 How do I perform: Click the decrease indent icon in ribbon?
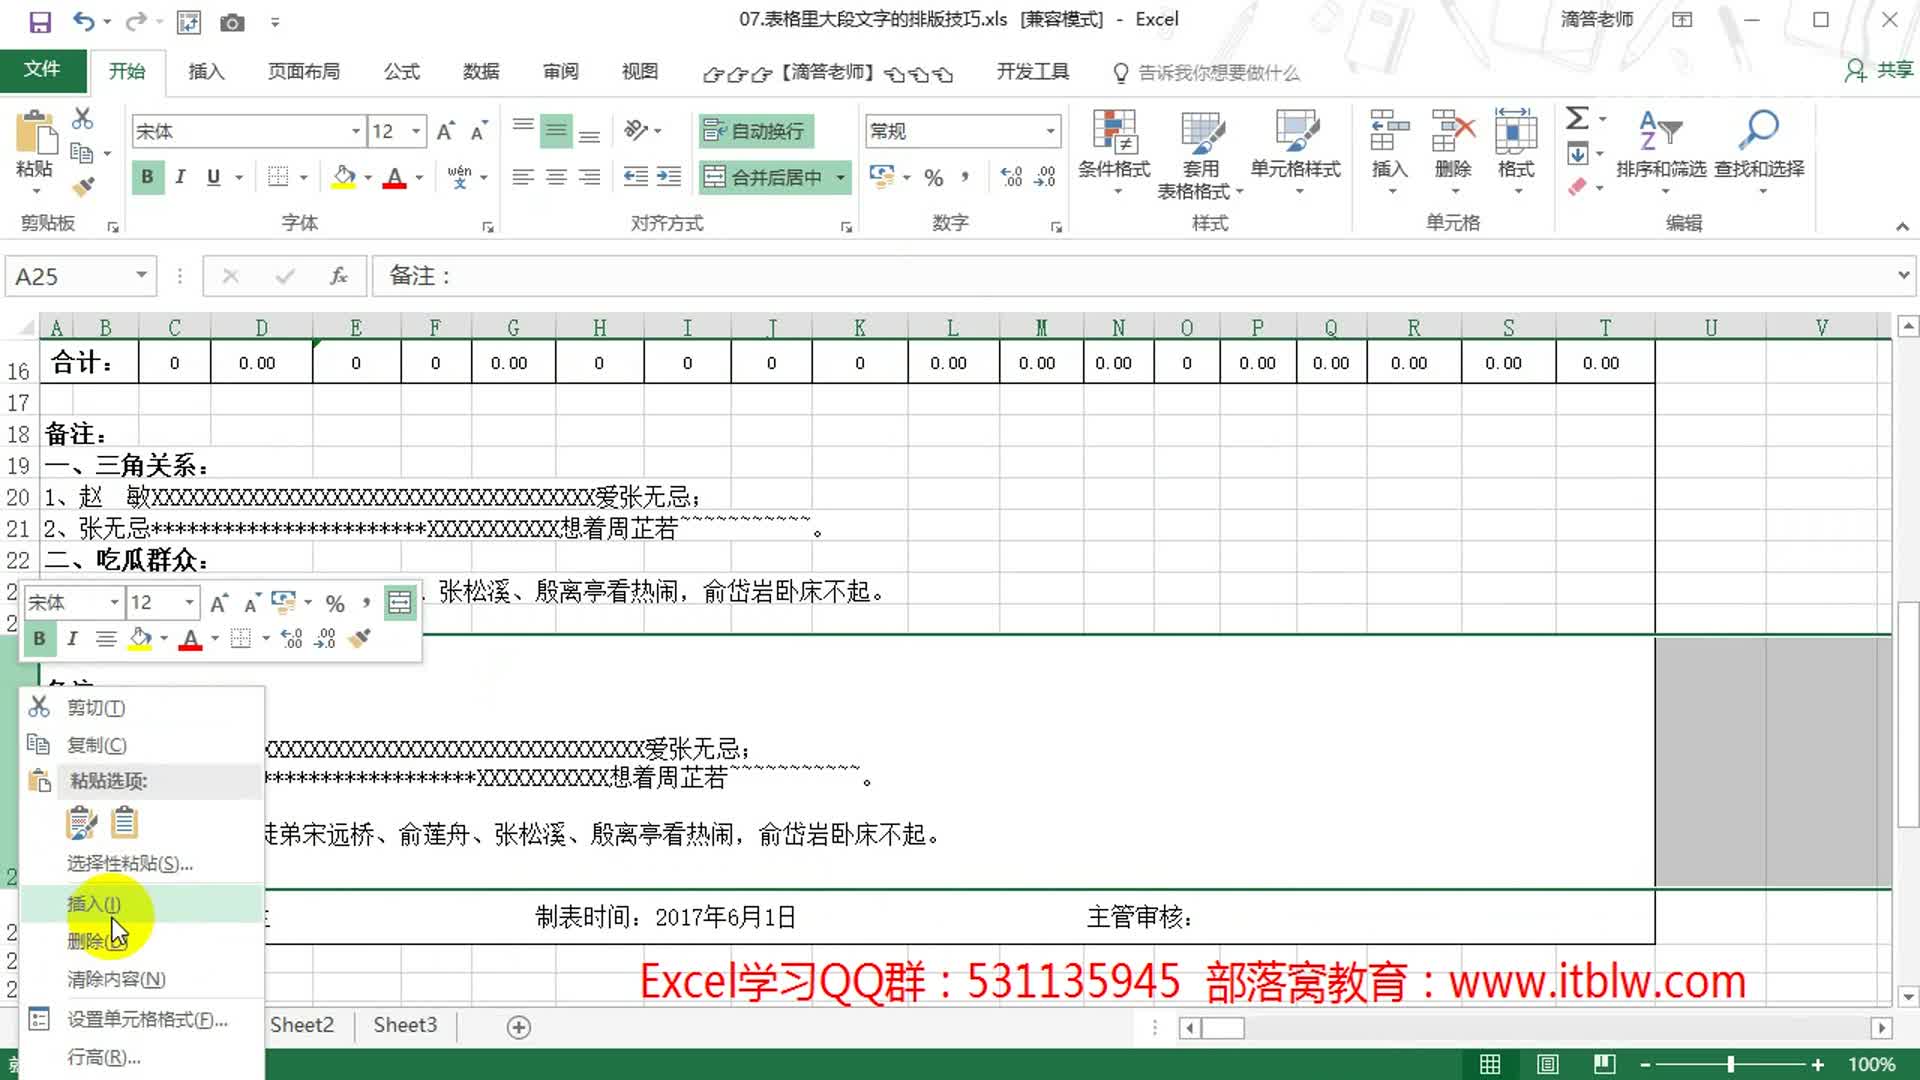pyautogui.click(x=635, y=177)
